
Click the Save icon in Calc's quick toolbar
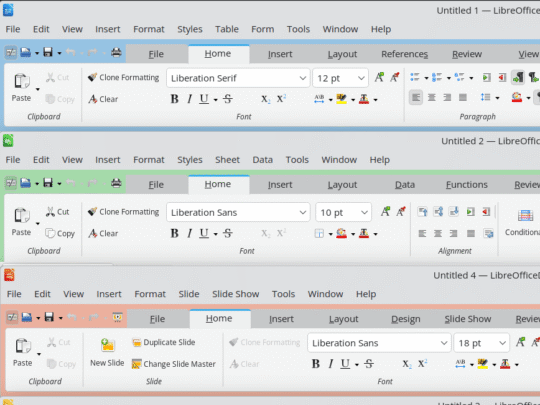click(48, 183)
